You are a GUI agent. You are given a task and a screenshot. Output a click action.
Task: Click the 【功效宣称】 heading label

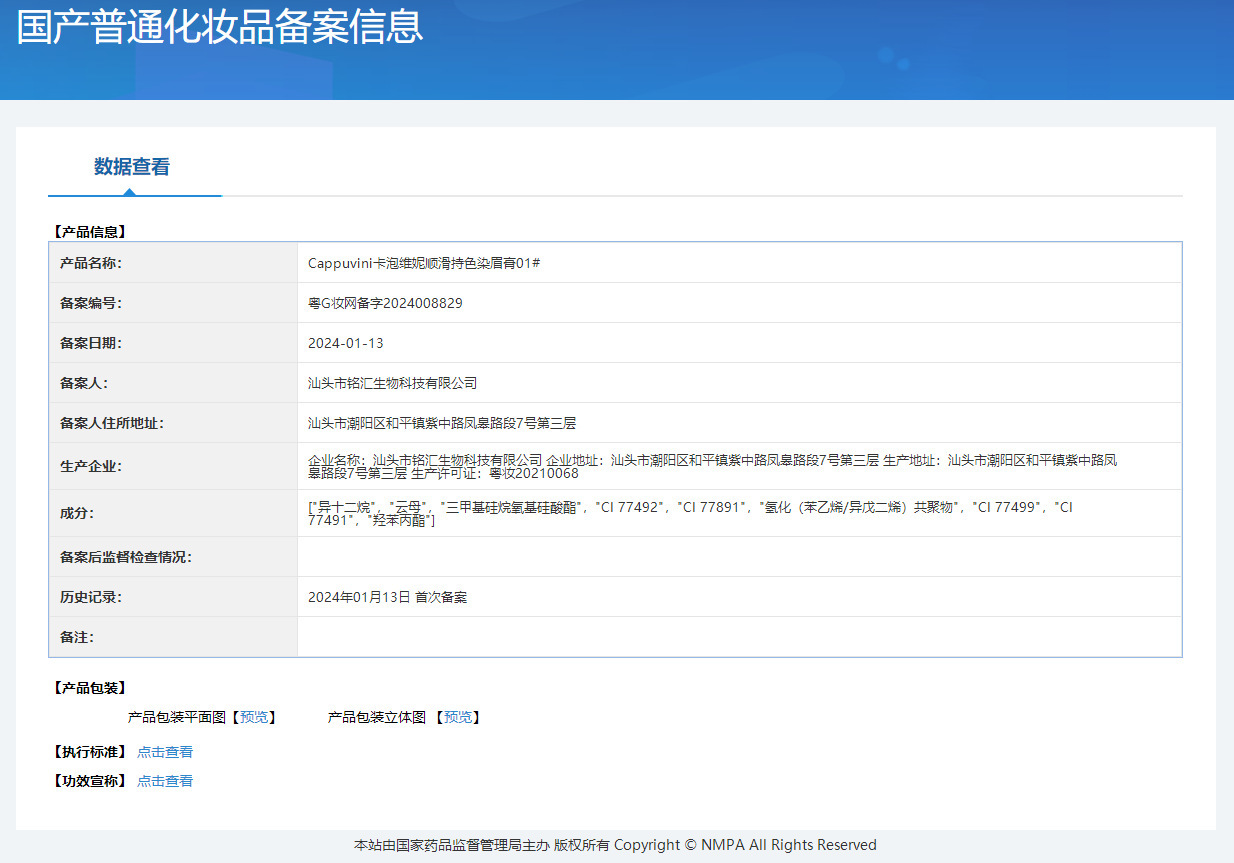(x=88, y=781)
